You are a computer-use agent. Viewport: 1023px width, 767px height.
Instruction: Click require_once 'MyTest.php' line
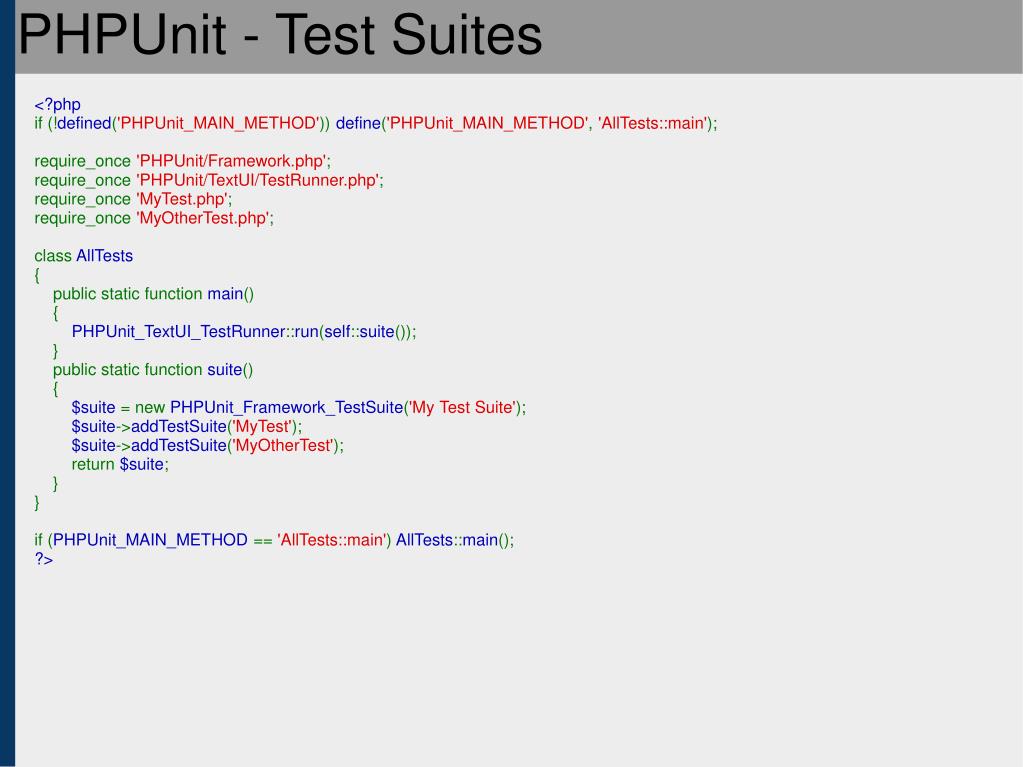click(133, 199)
